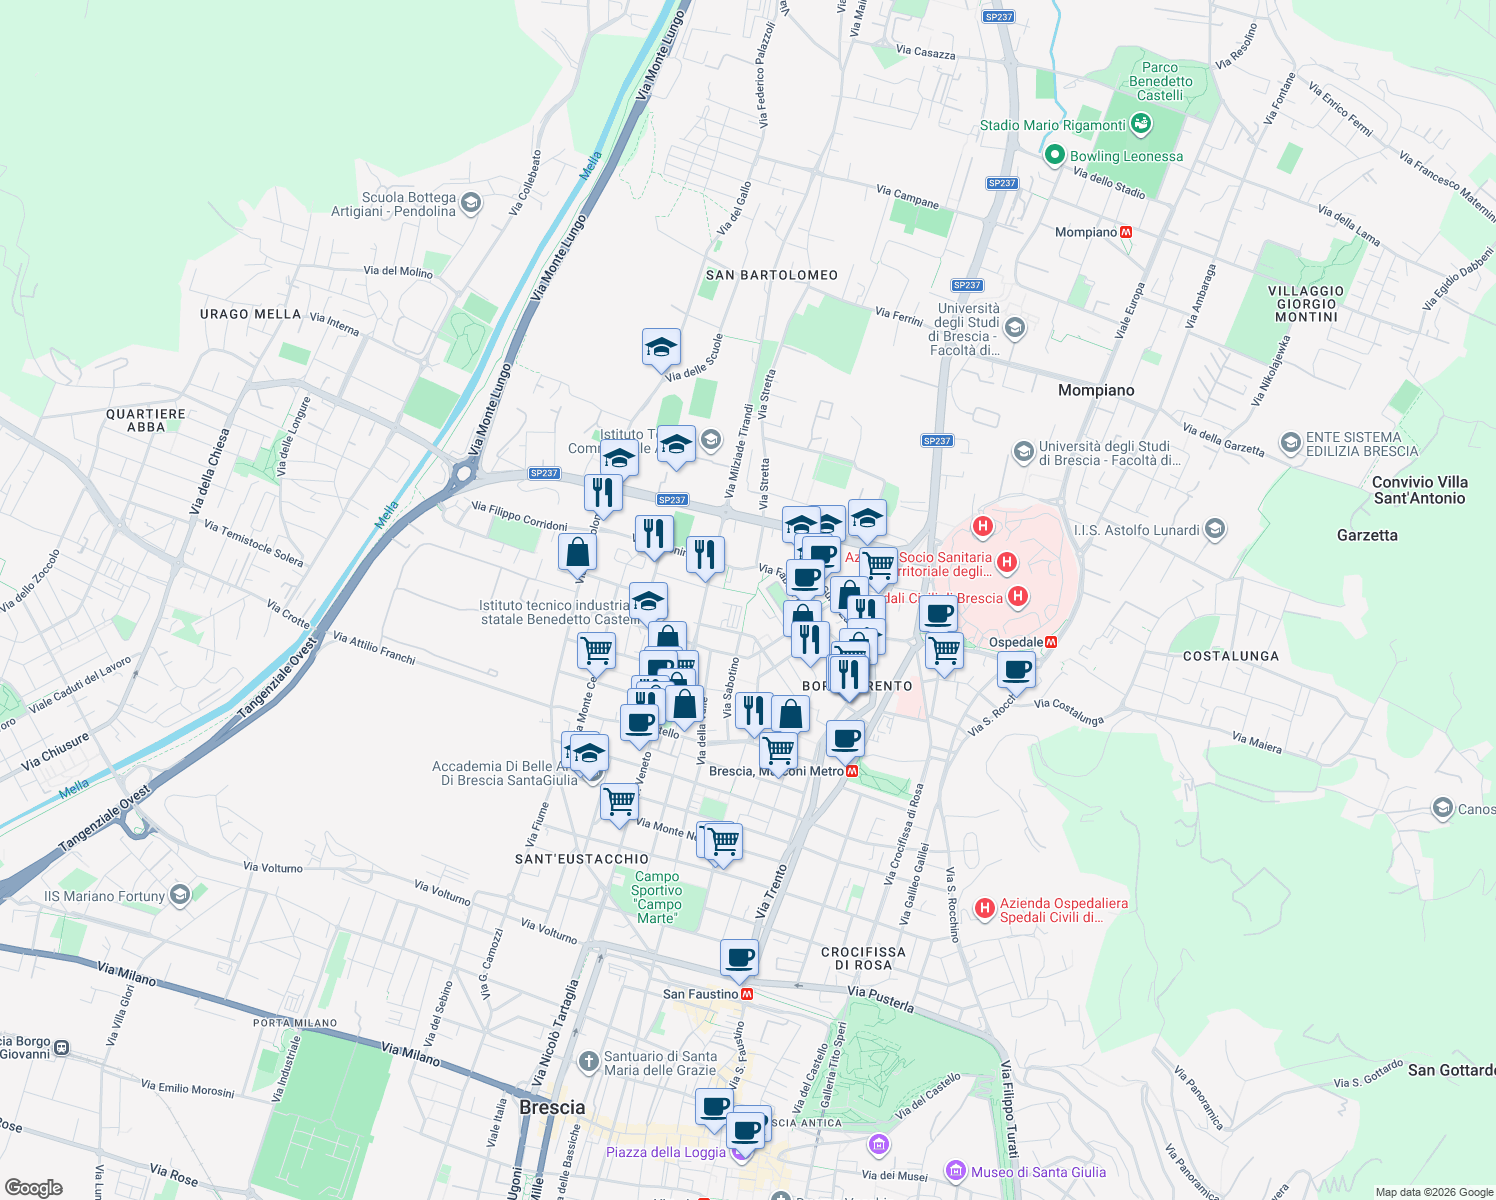Click the Brescia Marconi Metro marker
This screenshot has height=1200, width=1496.
854,772
